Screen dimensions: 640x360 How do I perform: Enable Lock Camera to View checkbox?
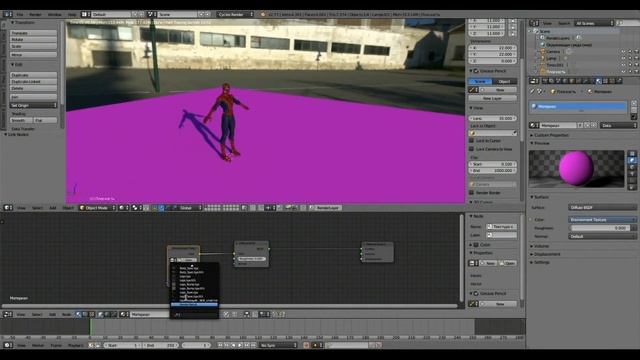471,149
